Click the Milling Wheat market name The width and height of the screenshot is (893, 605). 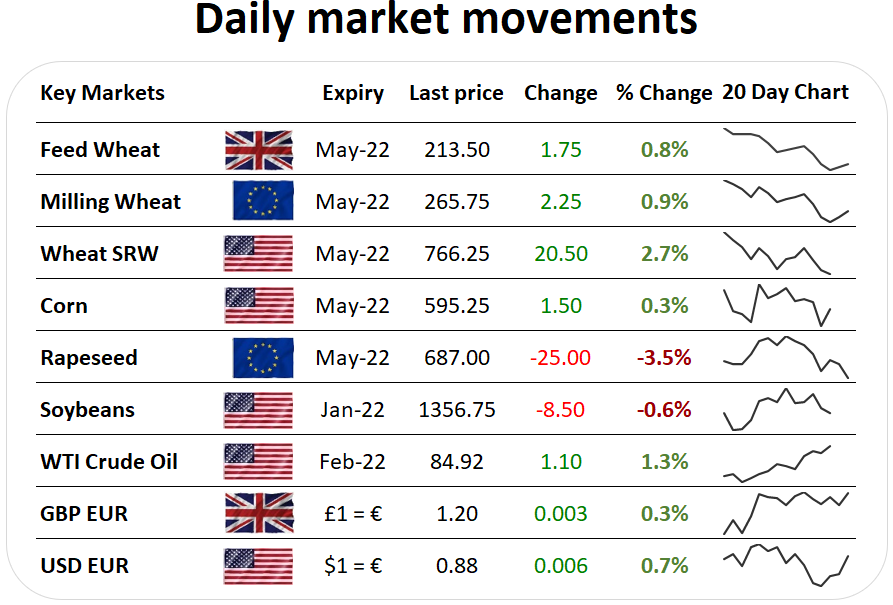pos(110,202)
